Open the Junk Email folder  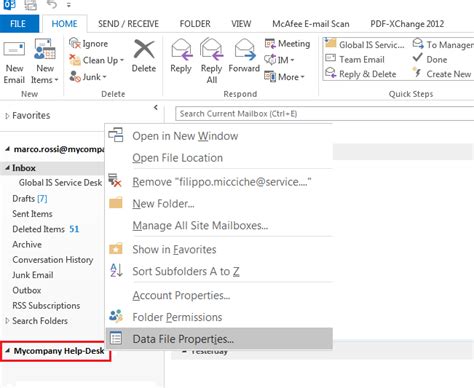pyautogui.click(x=33, y=275)
